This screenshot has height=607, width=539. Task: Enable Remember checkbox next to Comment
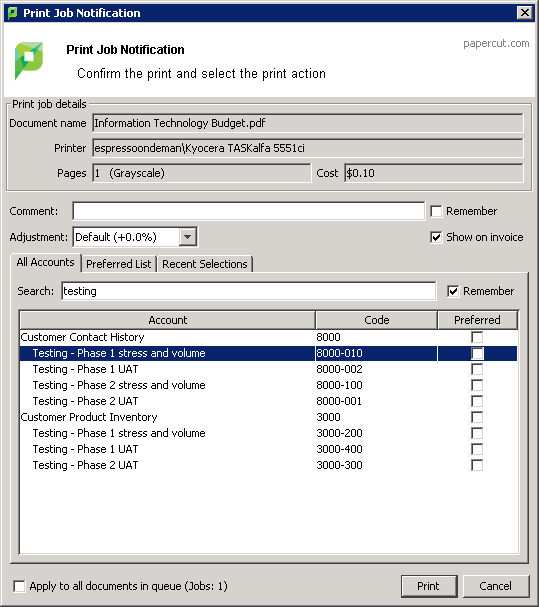(436, 211)
